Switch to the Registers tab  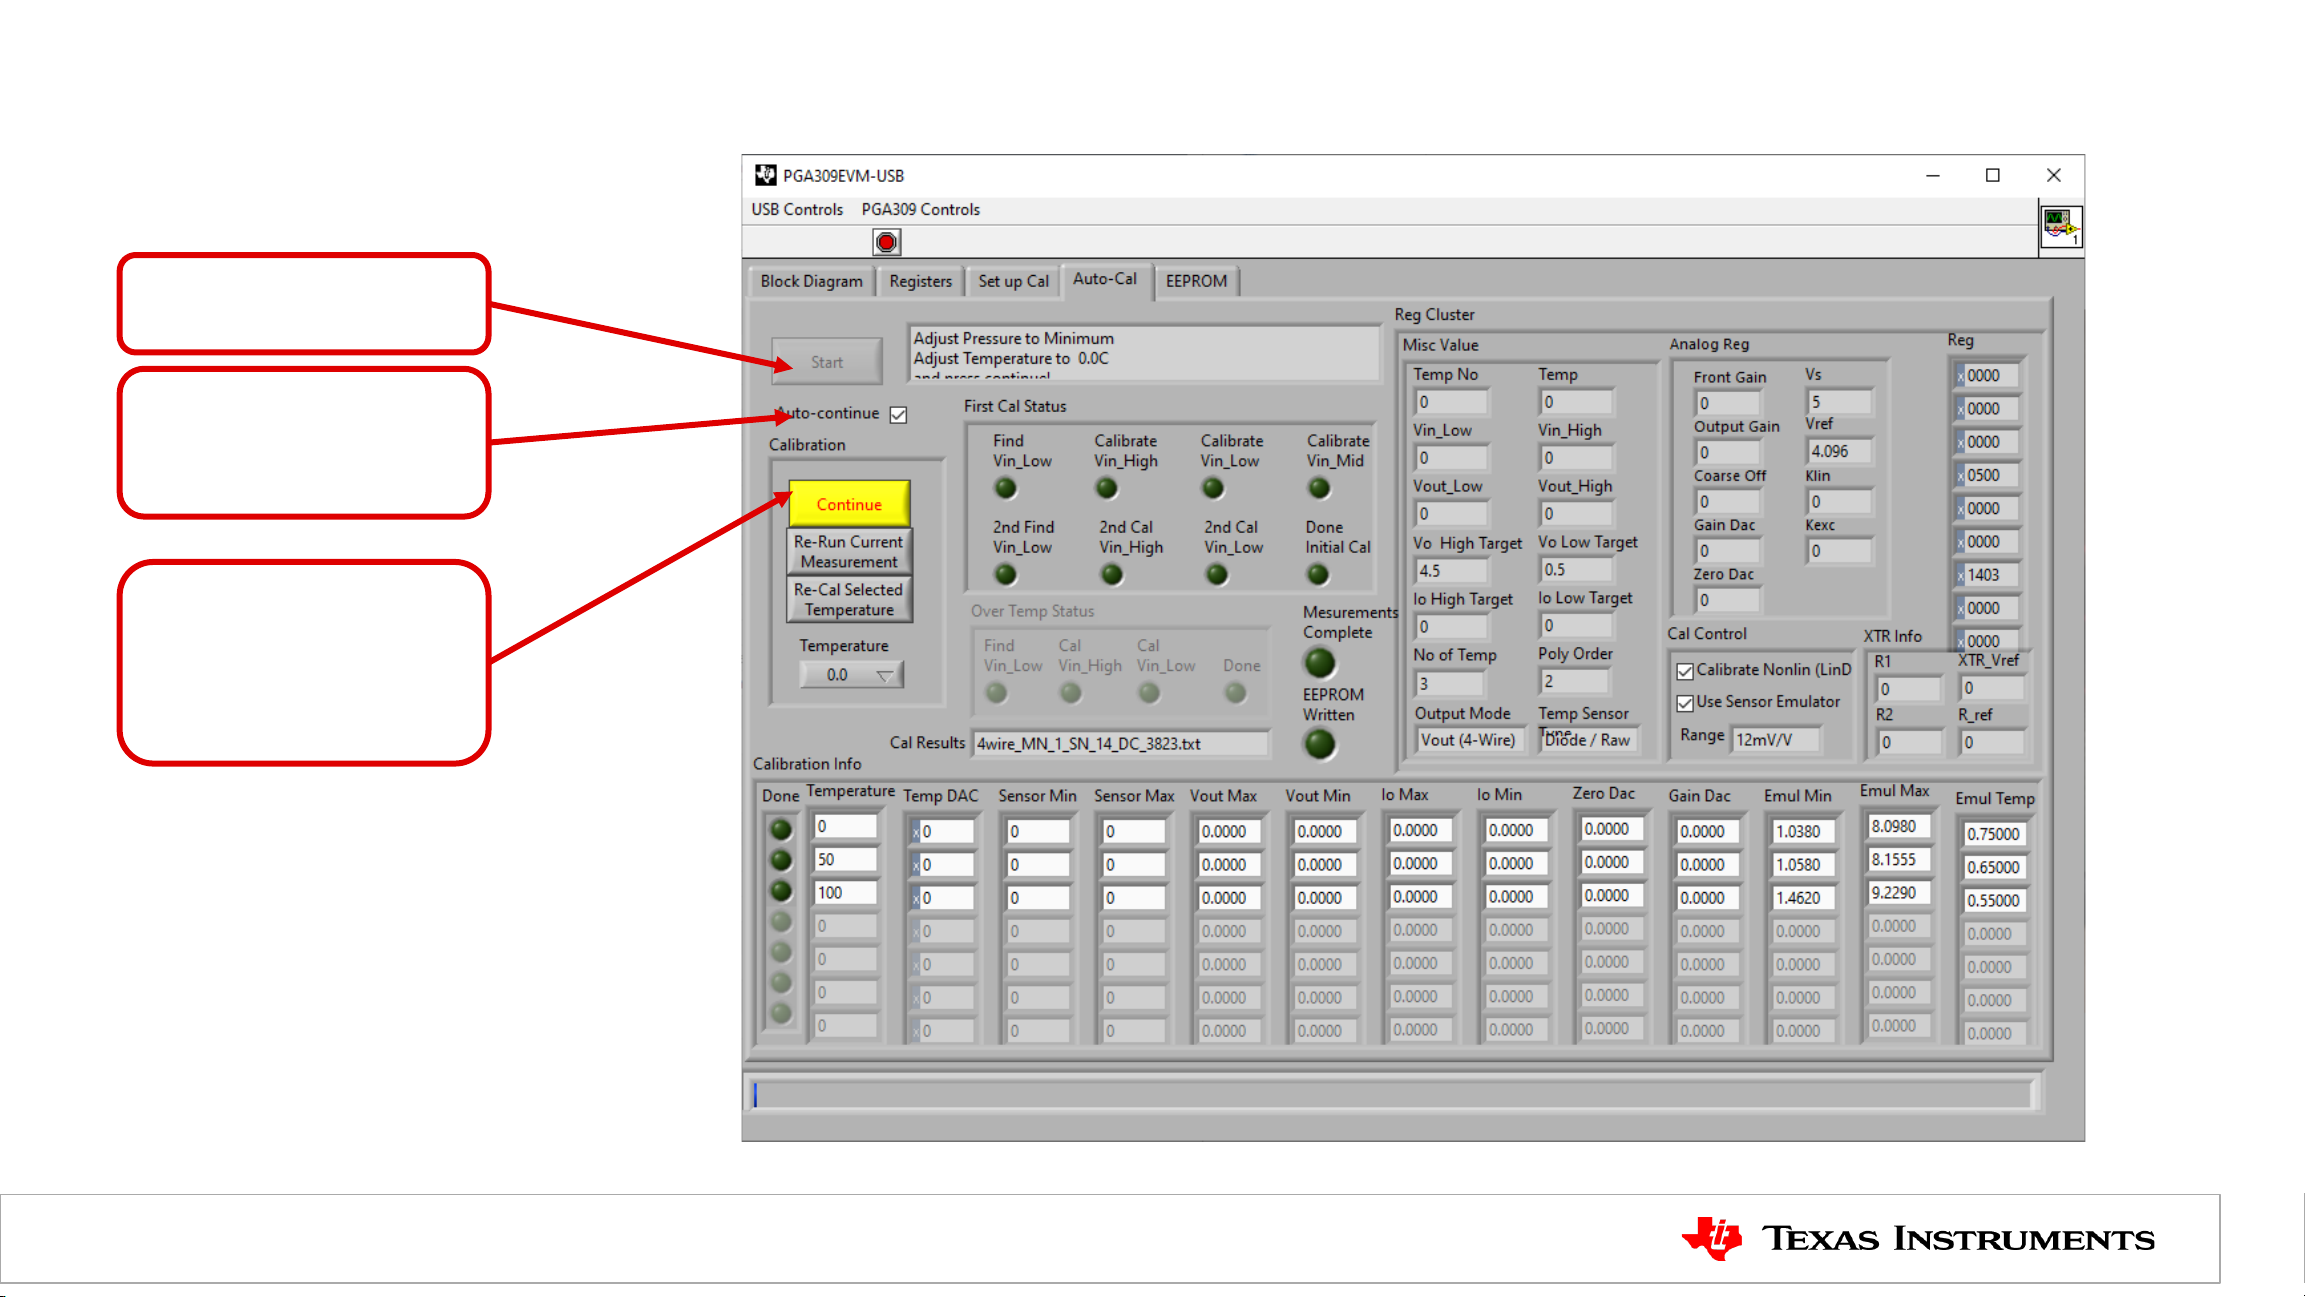coord(920,281)
